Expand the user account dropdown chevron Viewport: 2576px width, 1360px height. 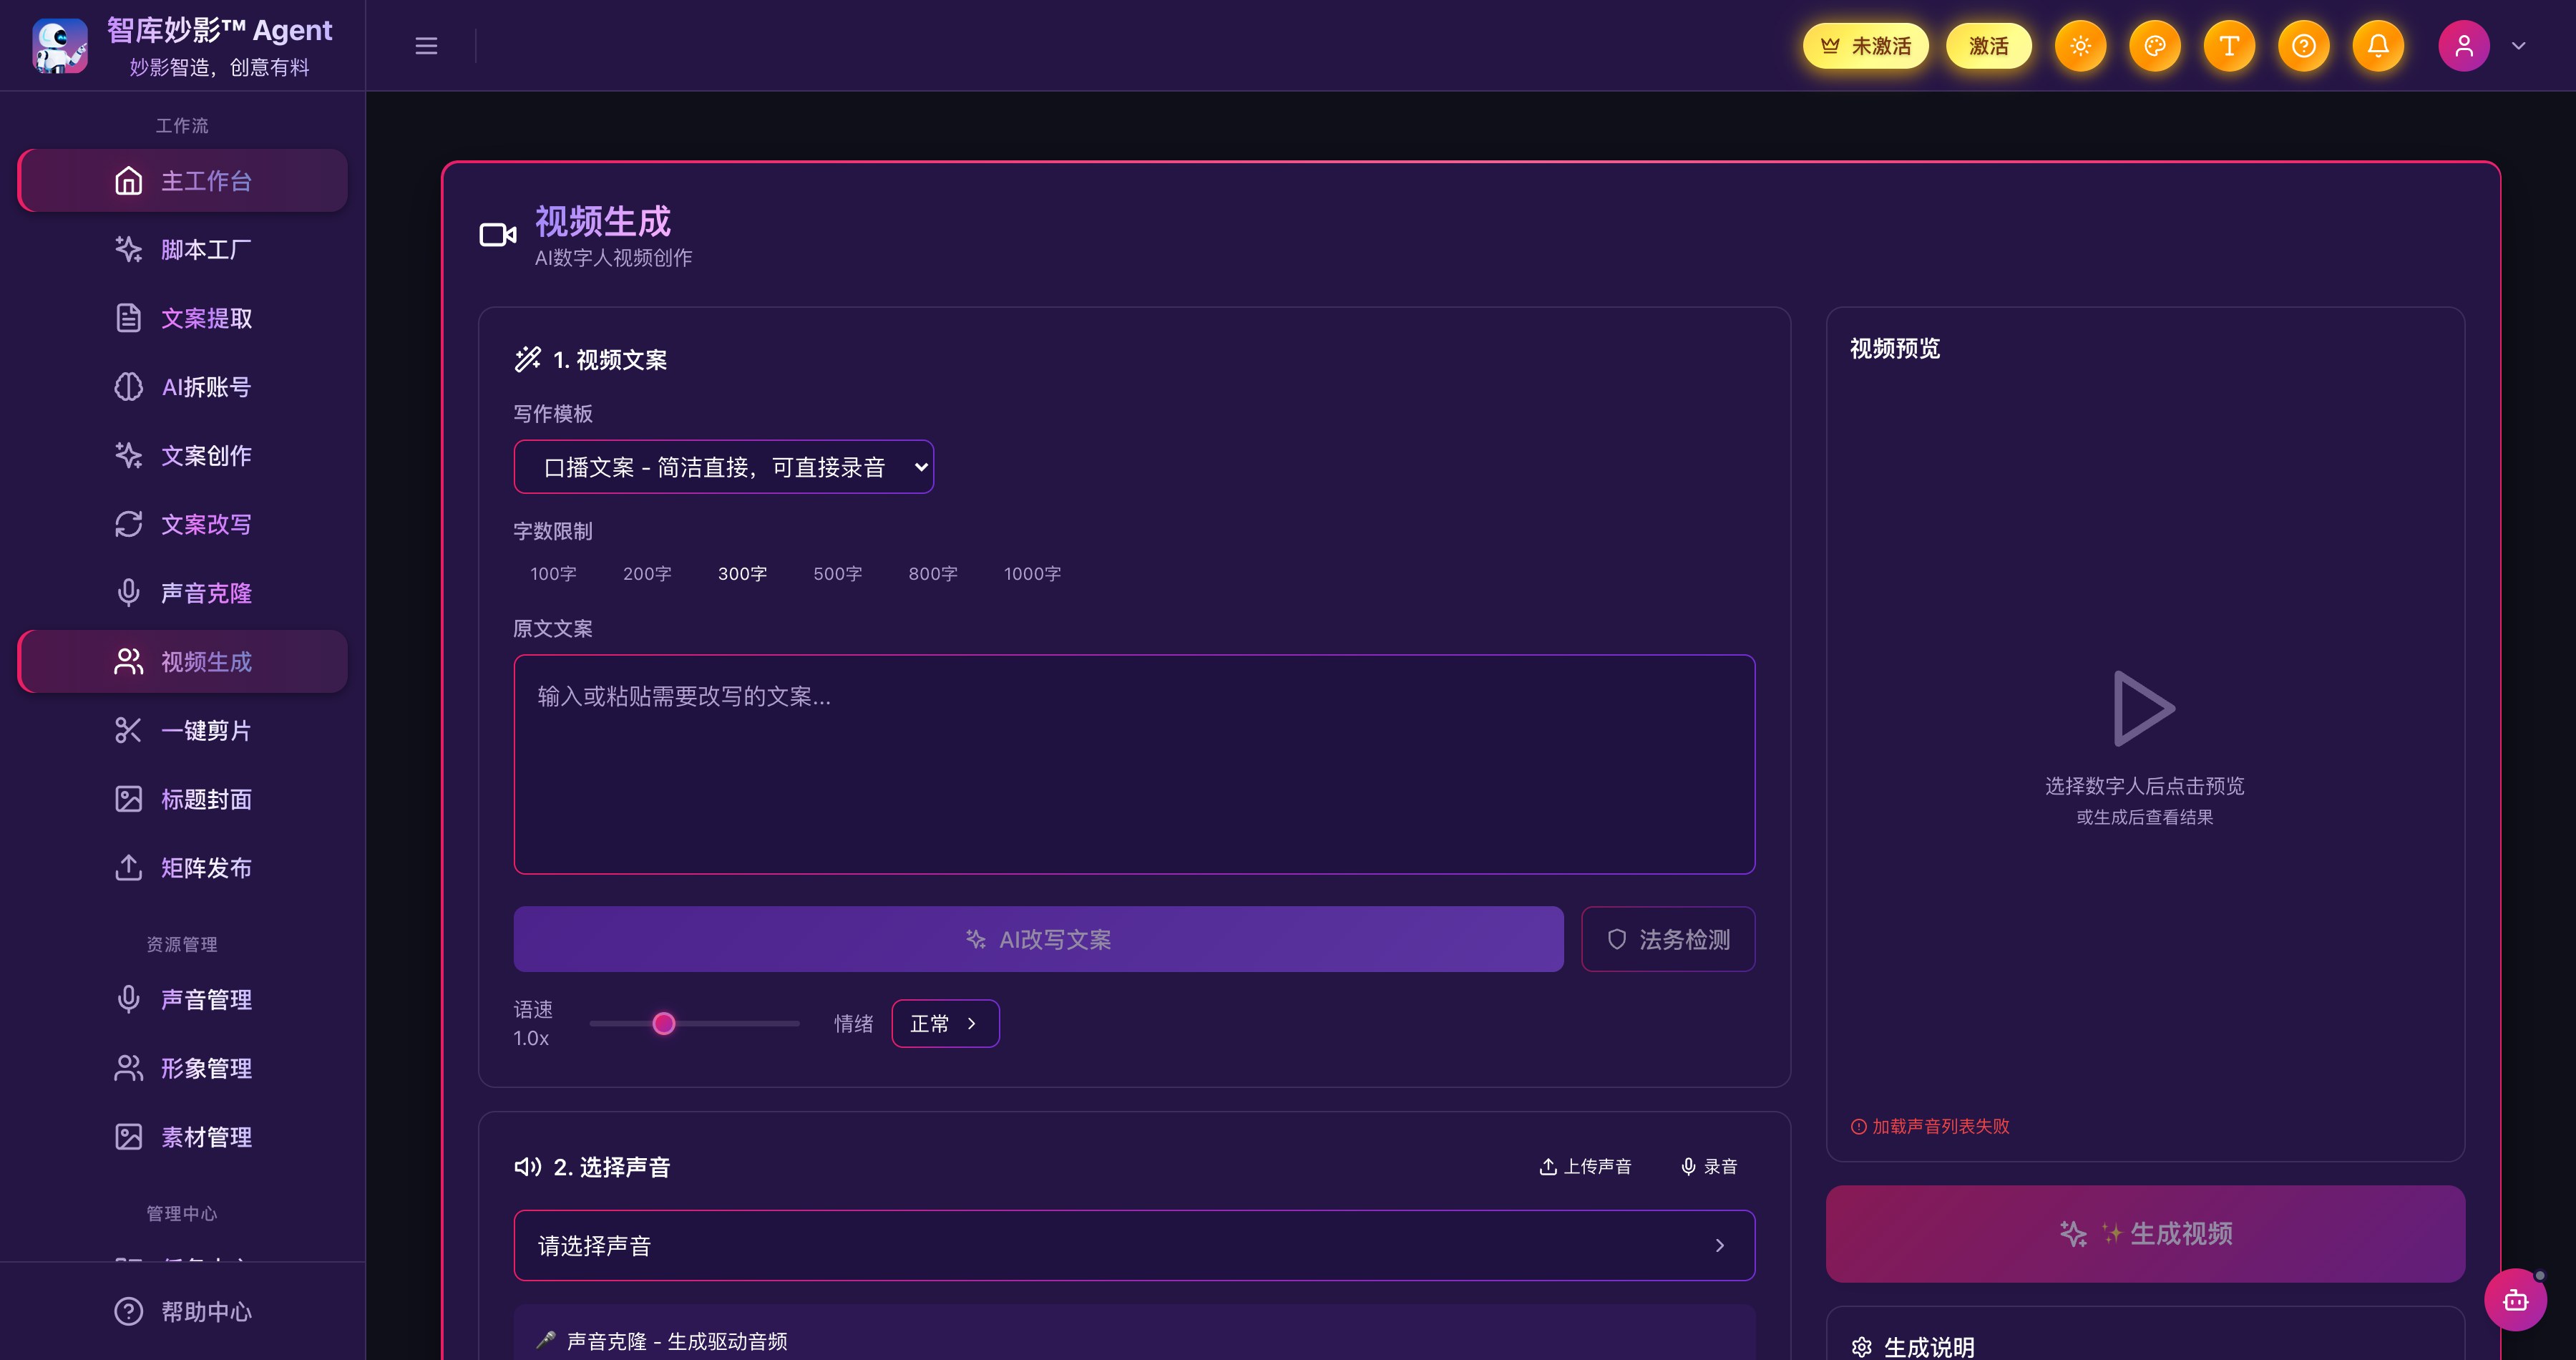[2519, 46]
